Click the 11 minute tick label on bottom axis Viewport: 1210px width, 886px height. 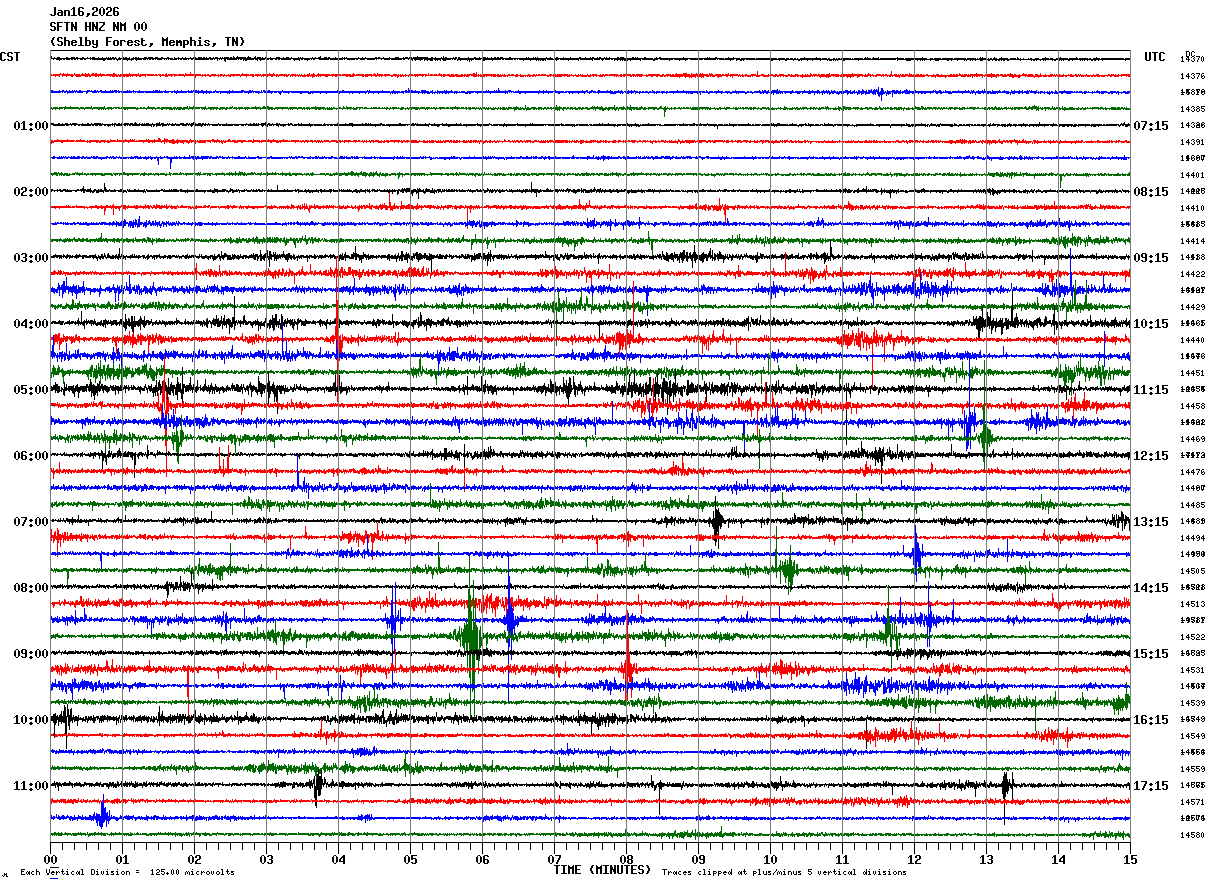(x=842, y=859)
